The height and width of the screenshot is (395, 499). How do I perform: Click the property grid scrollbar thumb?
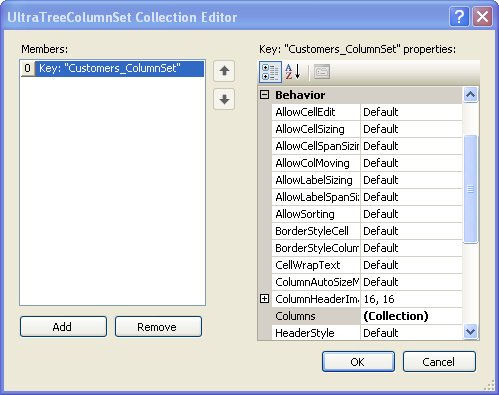470,189
